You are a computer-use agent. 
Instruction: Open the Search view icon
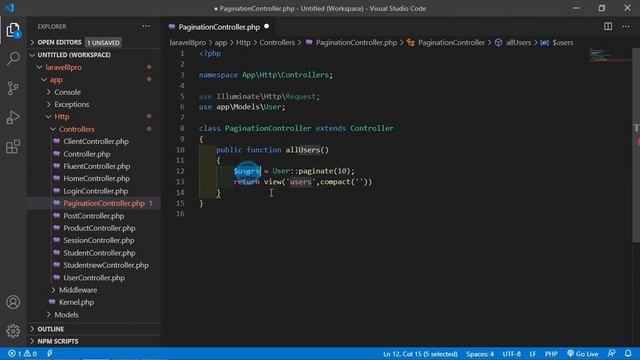13,58
